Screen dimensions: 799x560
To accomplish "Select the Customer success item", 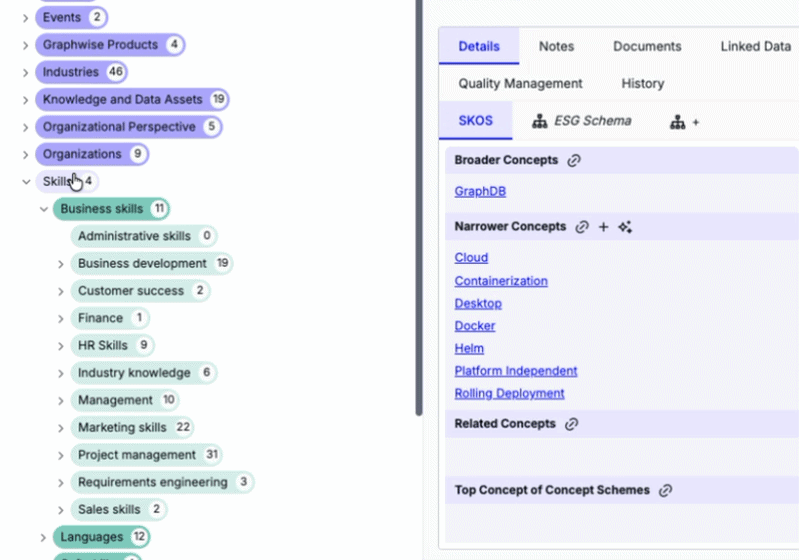I will pos(140,291).
